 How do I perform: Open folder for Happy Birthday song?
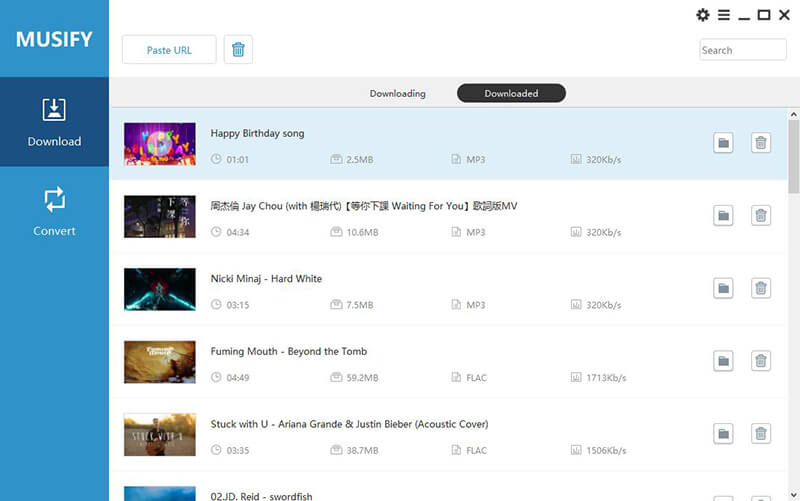(723, 143)
